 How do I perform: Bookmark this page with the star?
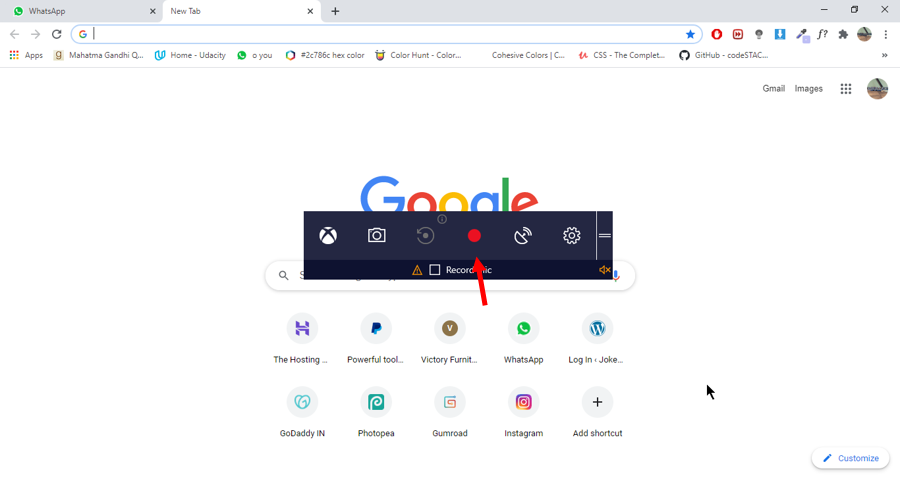pyautogui.click(x=690, y=34)
